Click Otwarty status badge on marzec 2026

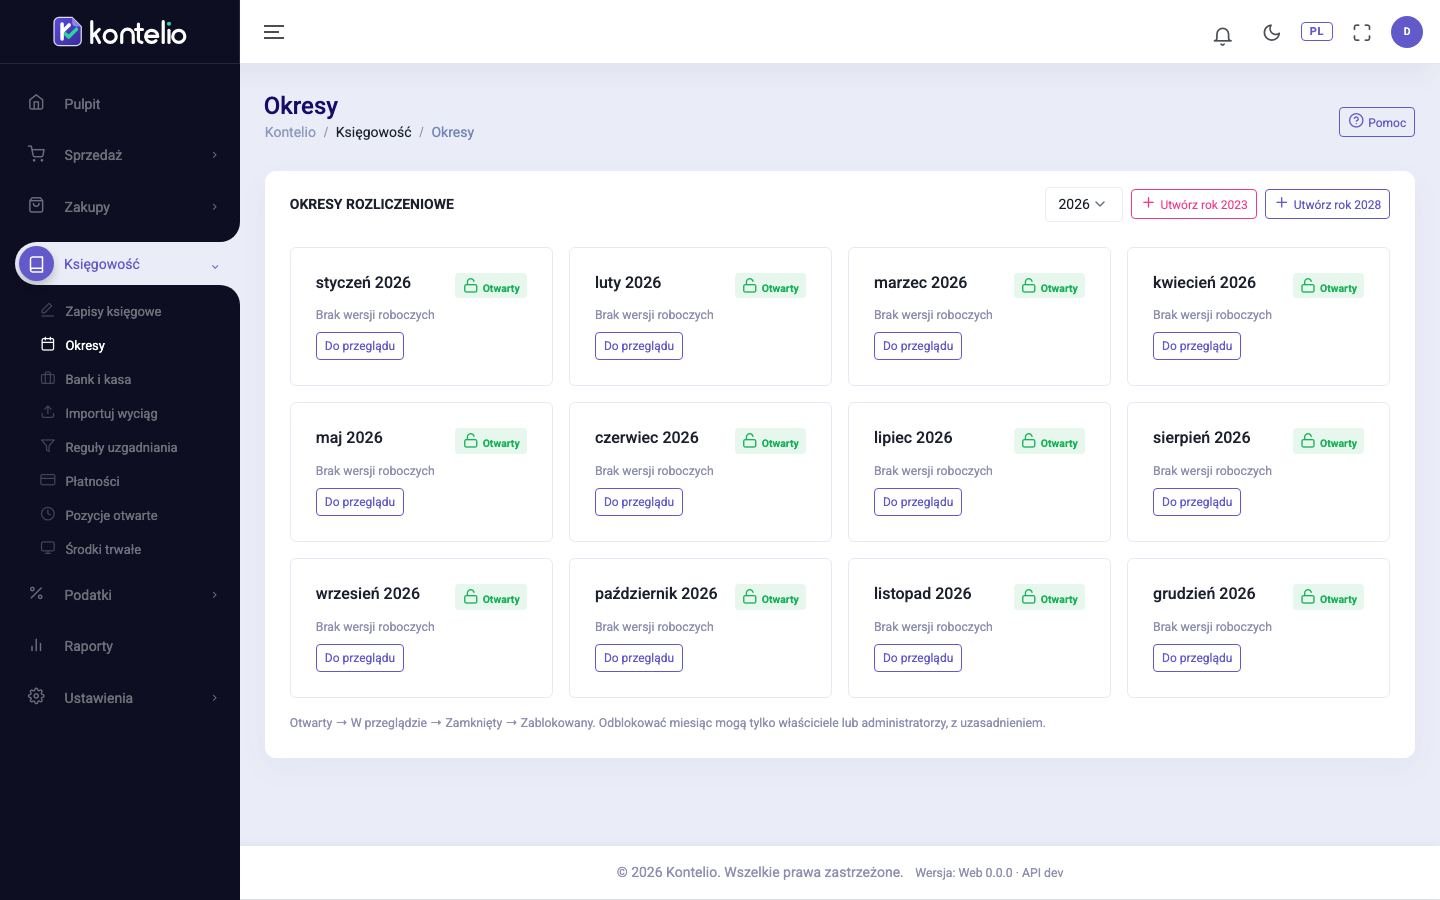1049,287
